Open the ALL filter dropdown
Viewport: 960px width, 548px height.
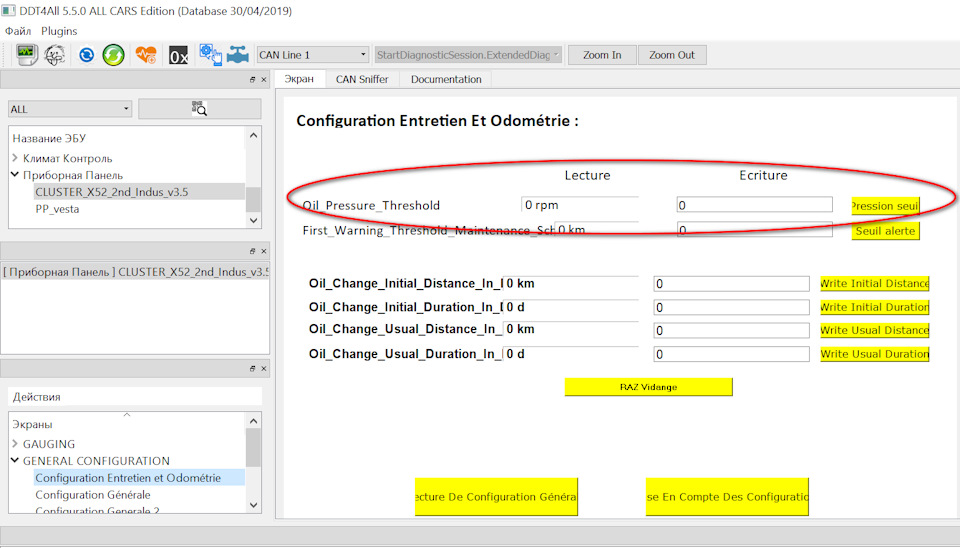click(x=70, y=109)
